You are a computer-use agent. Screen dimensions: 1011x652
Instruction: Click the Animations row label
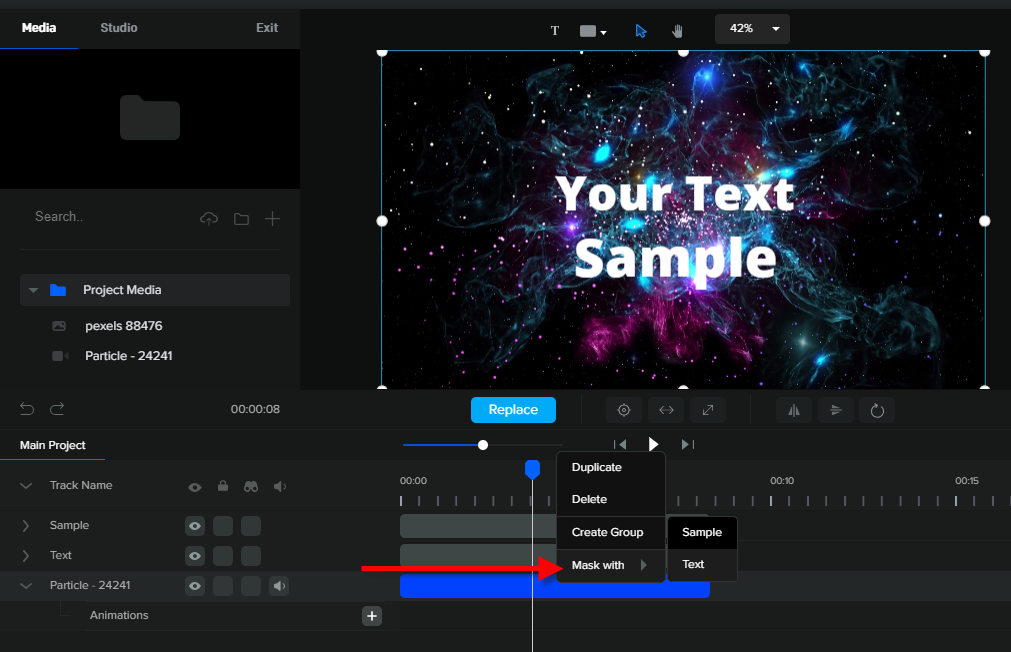[x=119, y=615]
